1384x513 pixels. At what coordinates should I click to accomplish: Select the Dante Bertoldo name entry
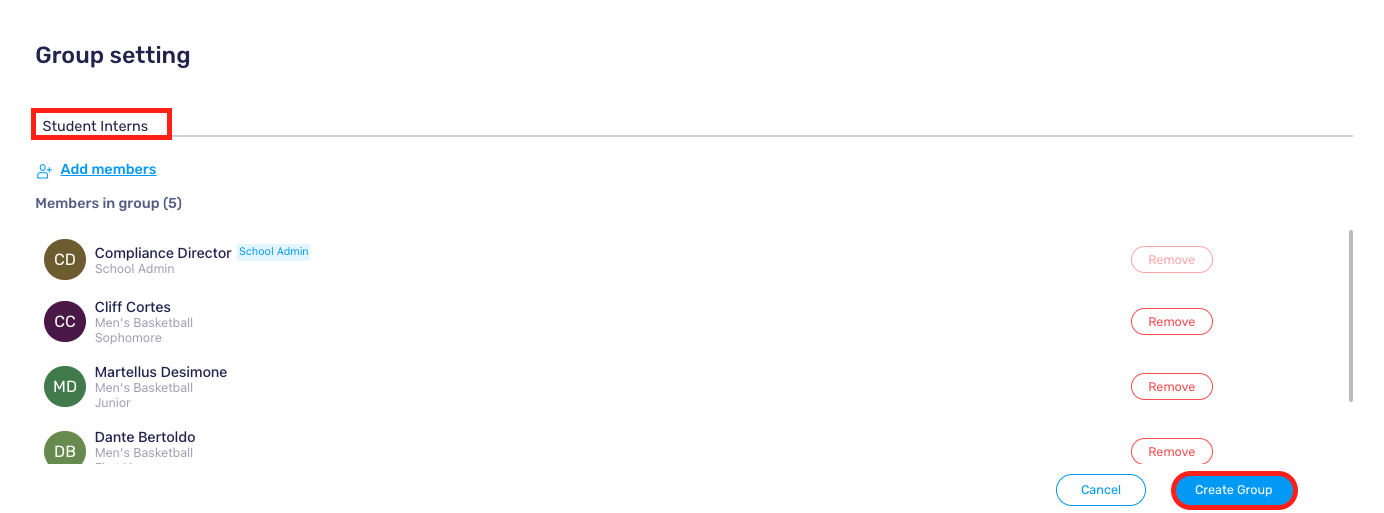pos(145,437)
